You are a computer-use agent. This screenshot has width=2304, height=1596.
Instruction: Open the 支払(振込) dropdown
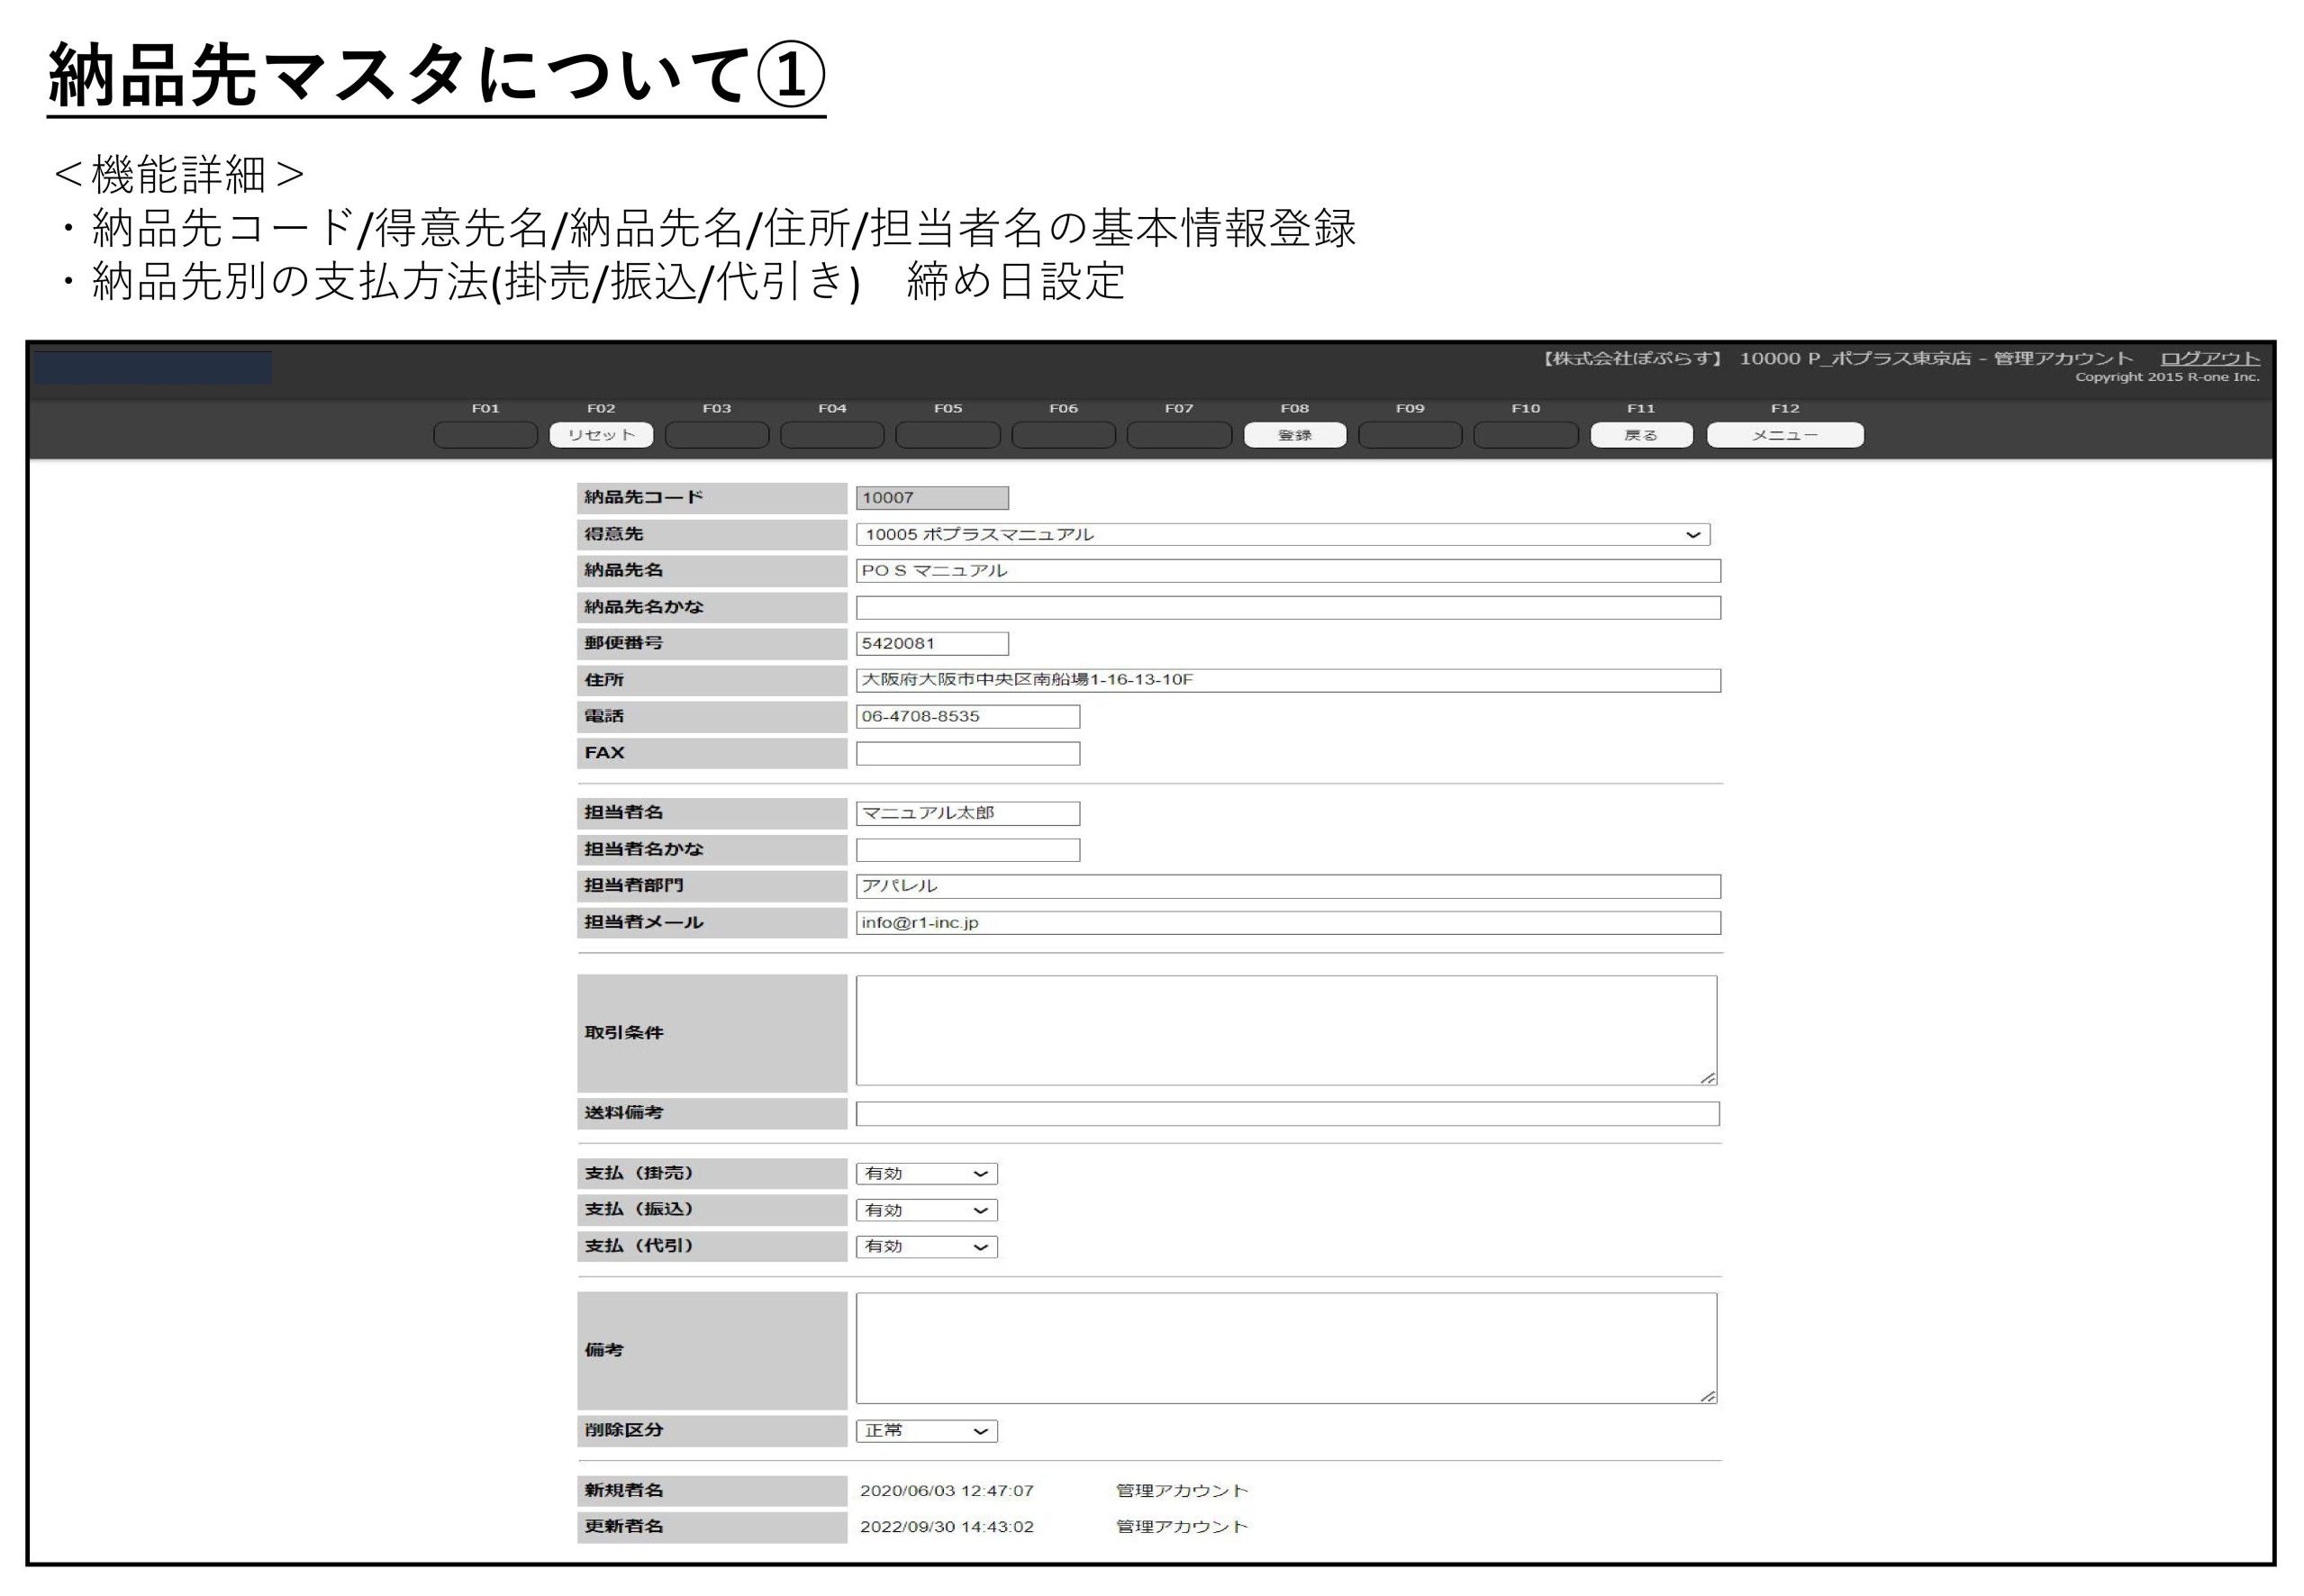926,1210
